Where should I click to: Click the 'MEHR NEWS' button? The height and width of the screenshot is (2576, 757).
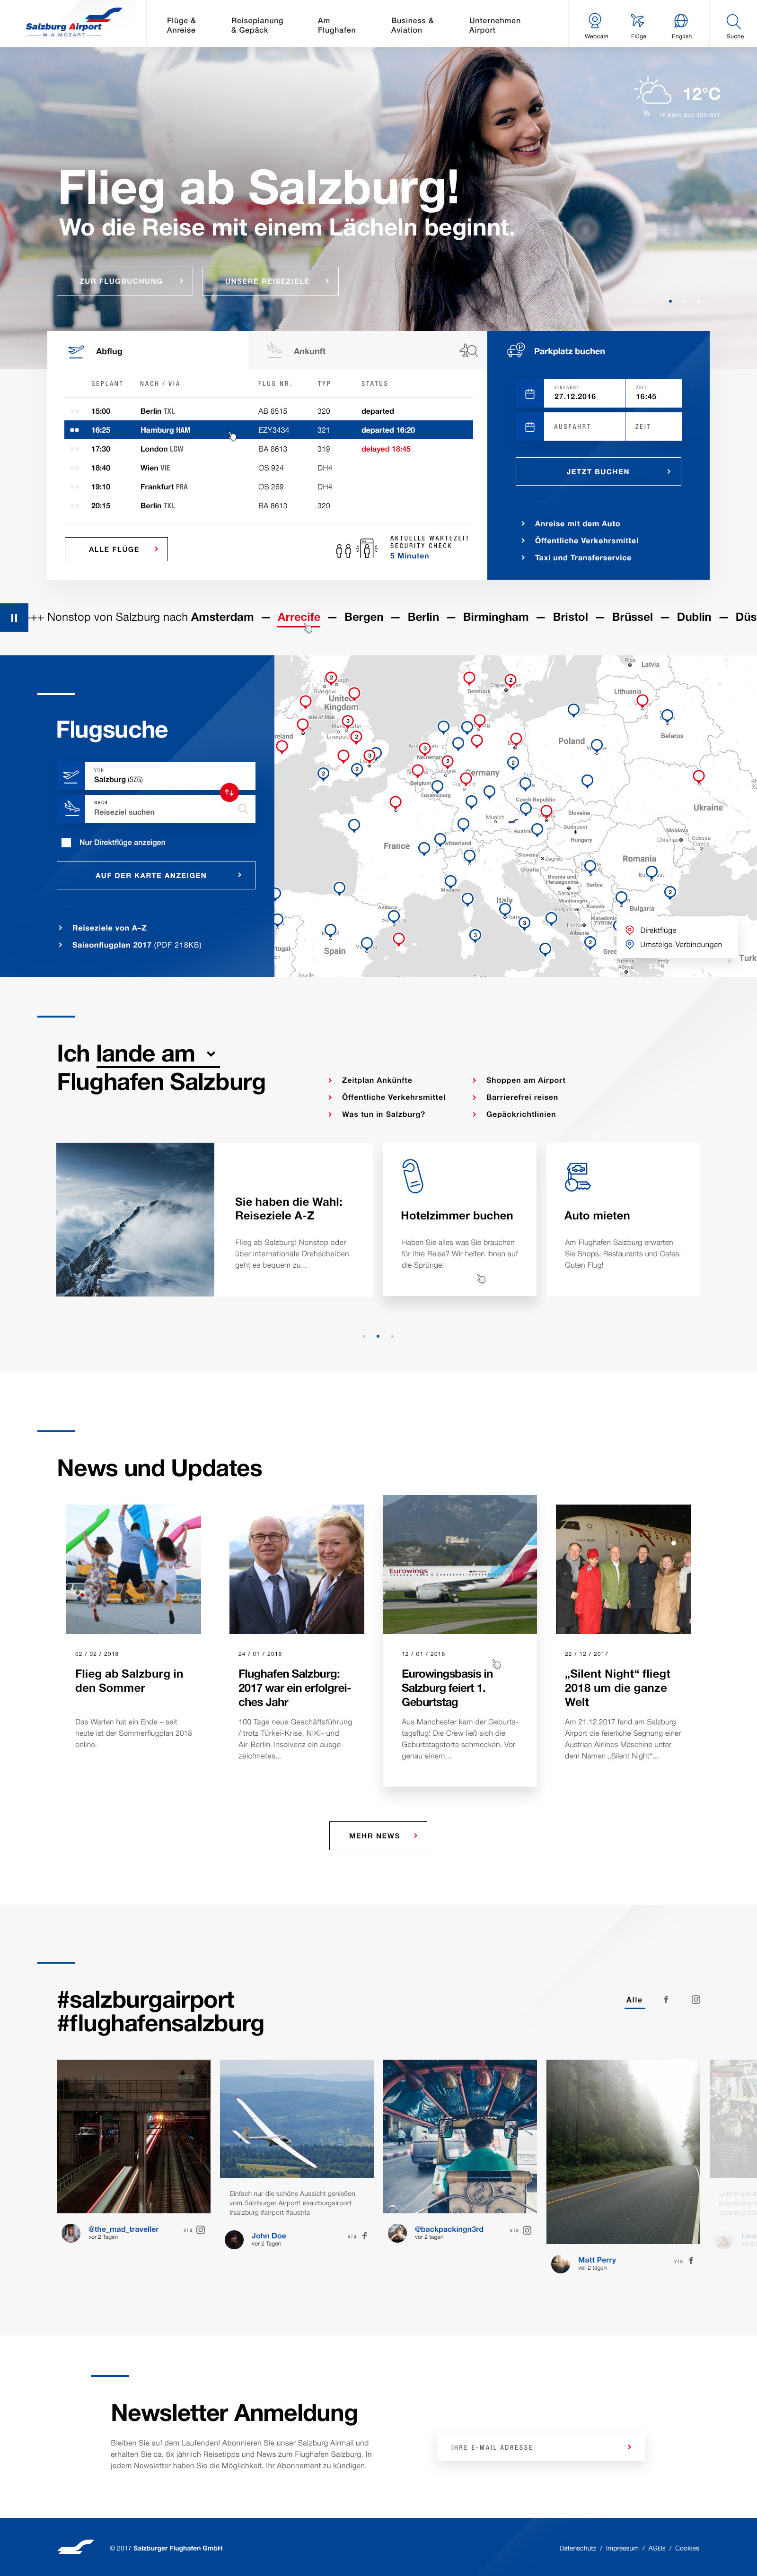coord(378,1836)
